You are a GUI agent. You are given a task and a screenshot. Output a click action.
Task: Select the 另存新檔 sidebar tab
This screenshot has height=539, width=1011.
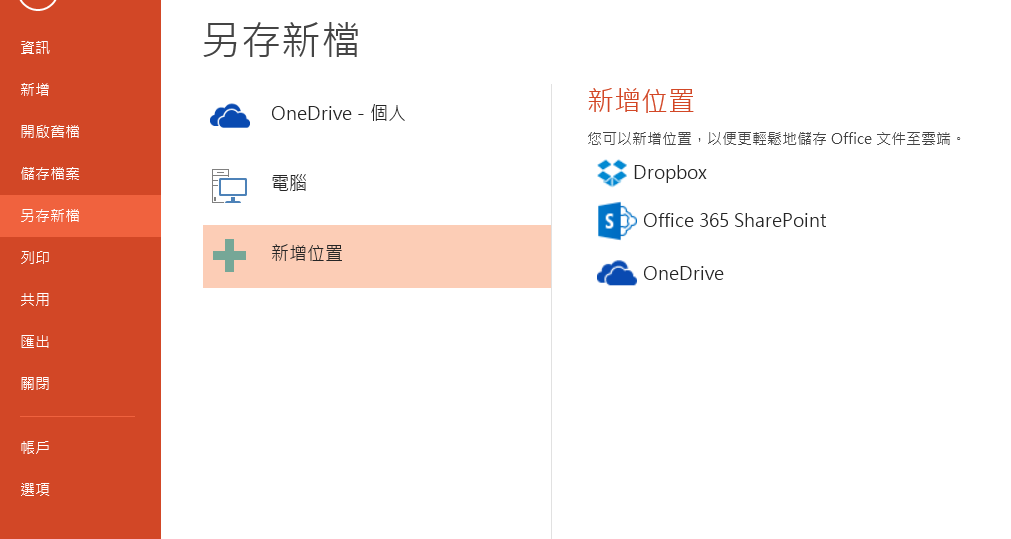point(80,216)
